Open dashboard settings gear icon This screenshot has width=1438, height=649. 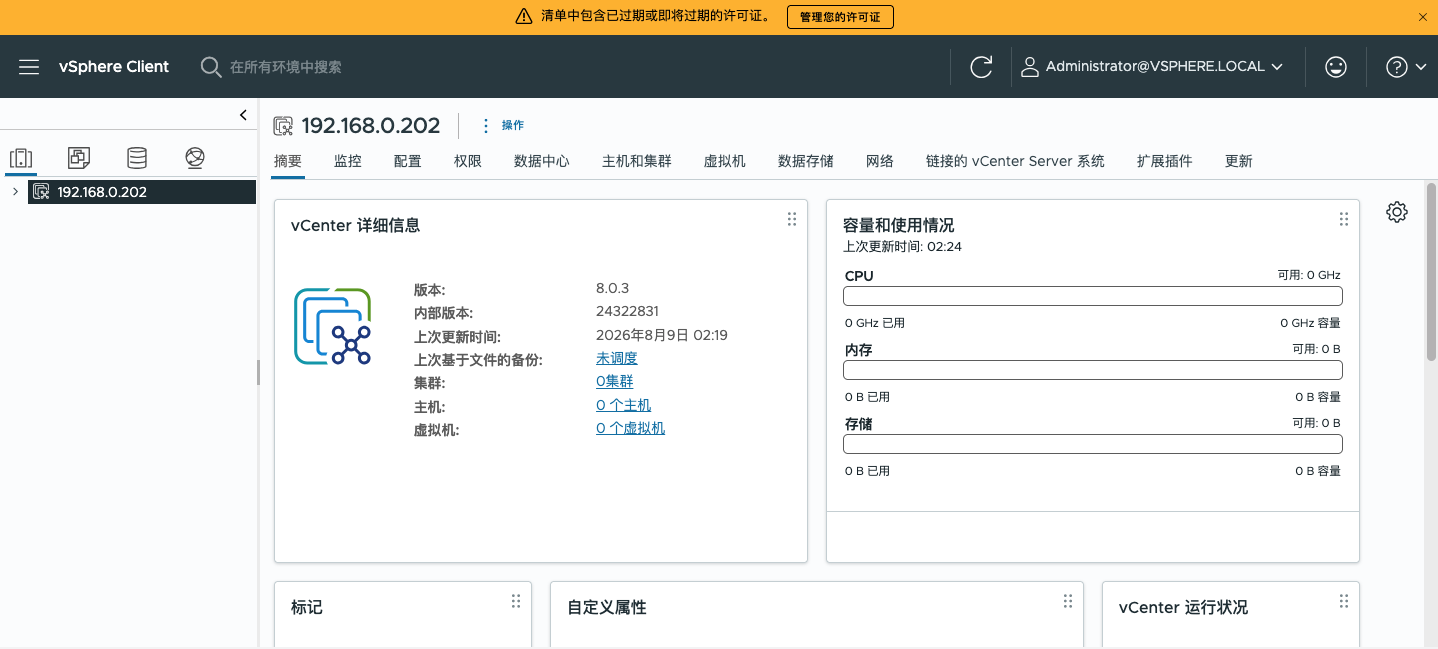pyautogui.click(x=1397, y=212)
